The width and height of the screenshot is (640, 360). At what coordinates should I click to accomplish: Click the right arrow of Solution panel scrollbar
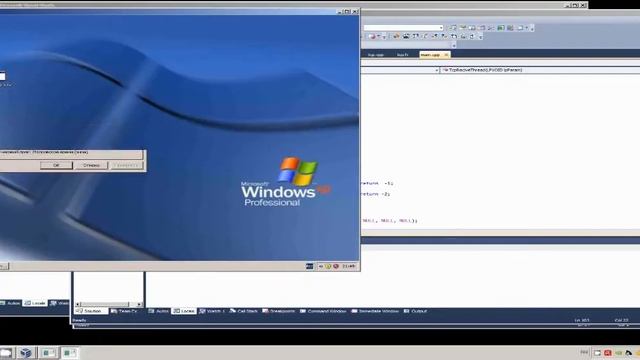(x=139, y=304)
